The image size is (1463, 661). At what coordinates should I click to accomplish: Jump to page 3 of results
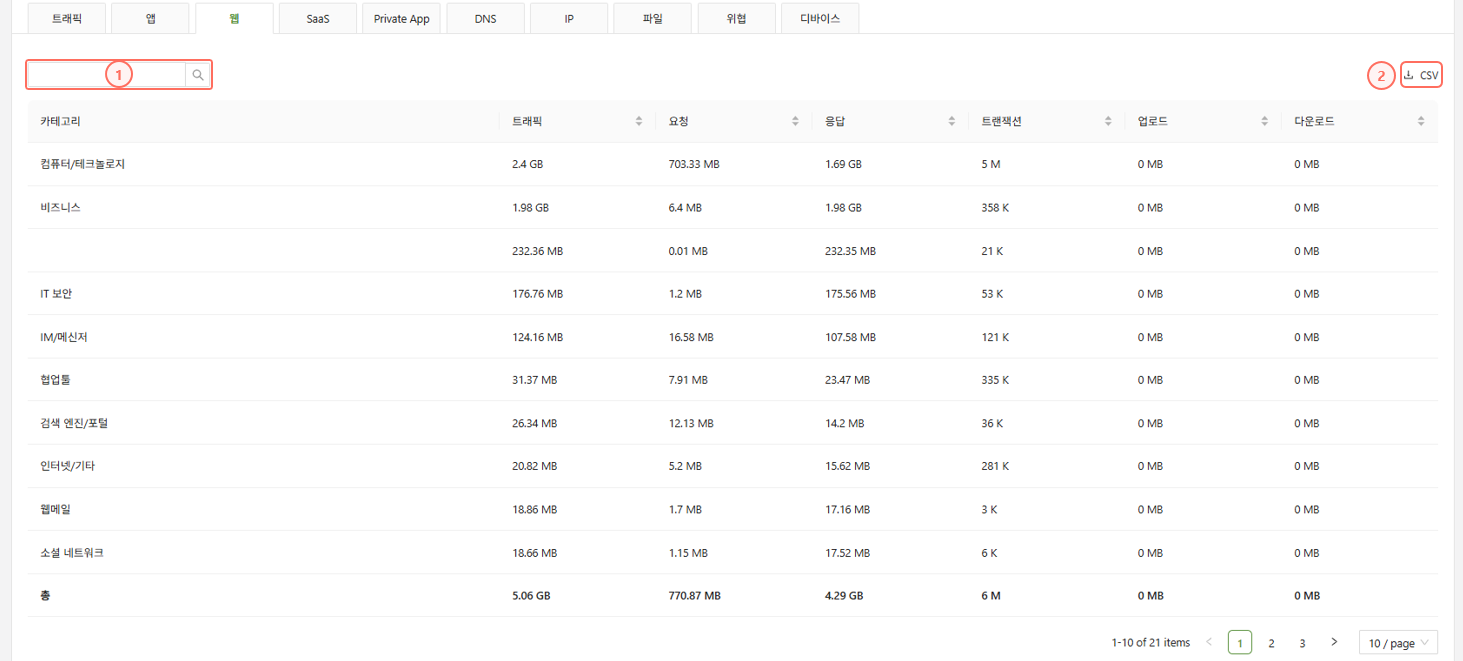tap(1302, 642)
